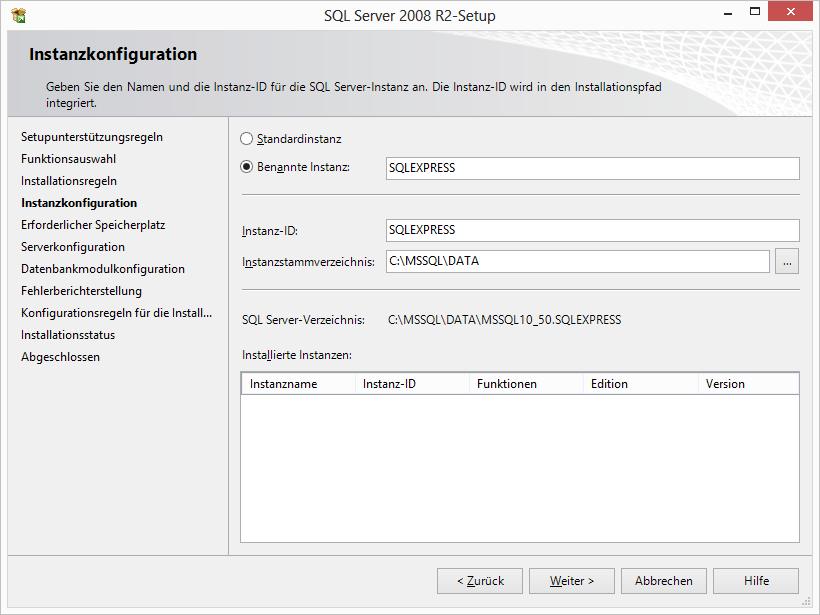Maximize the setup window

tap(755, 12)
